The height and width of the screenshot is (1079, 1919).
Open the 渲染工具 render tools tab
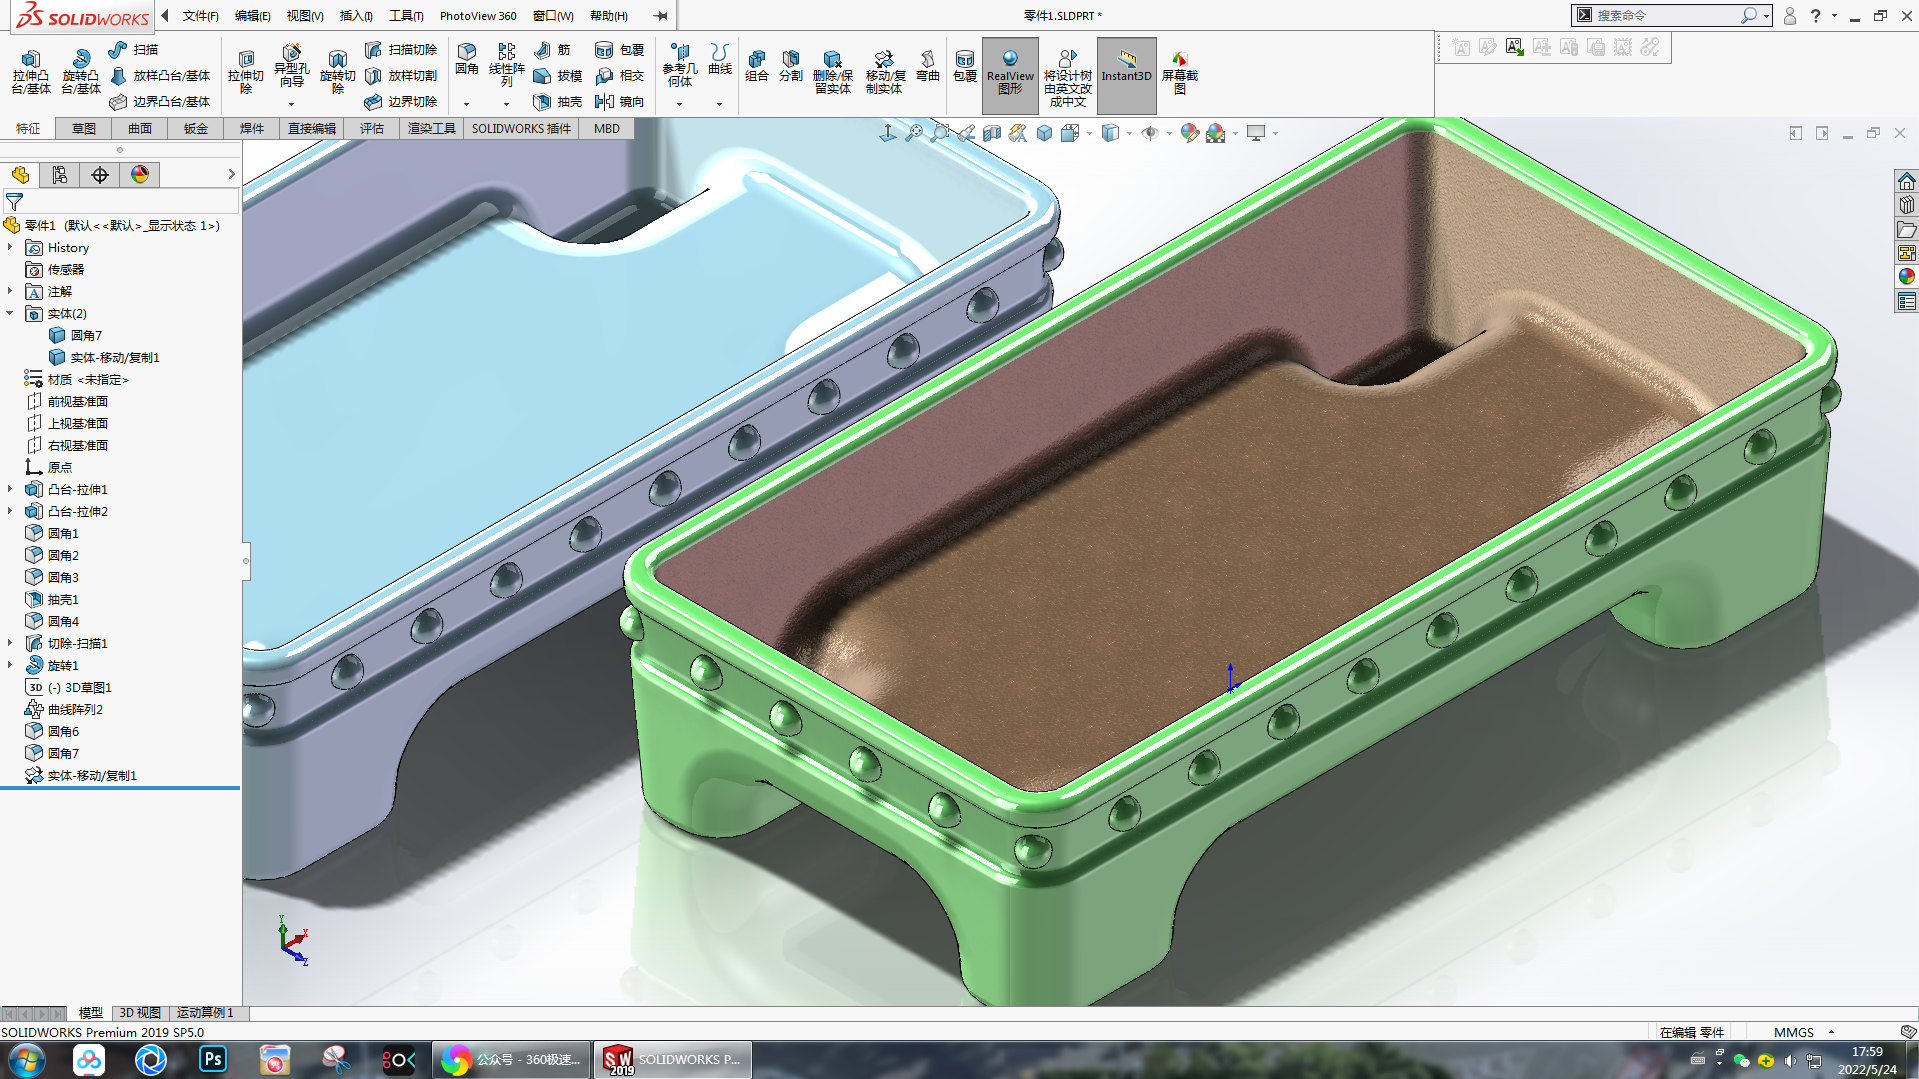(x=432, y=128)
